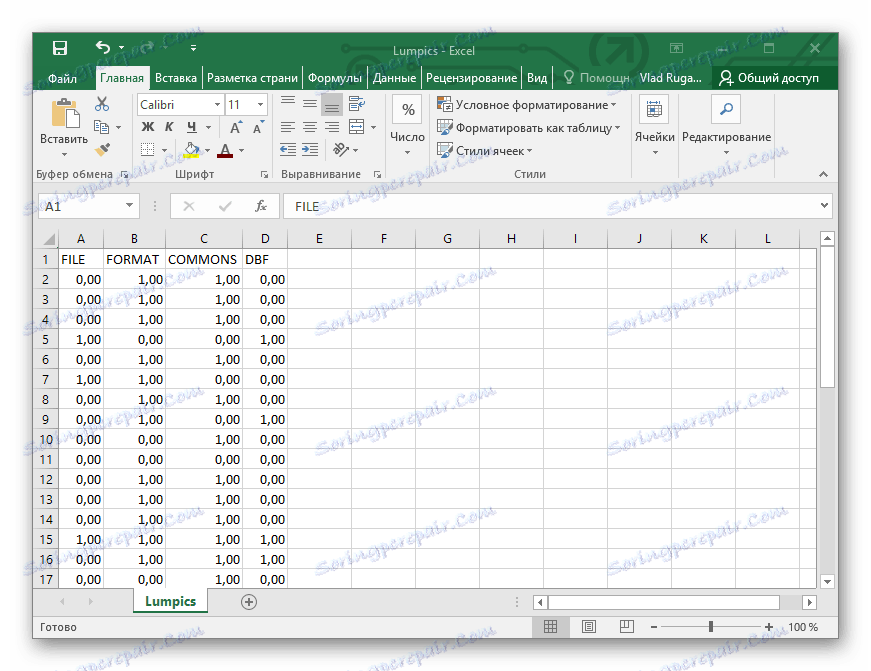This screenshot has width=871, height=671.
Task: Select the Lumpics sheet tab
Action: pyautogui.click(x=169, y=601)
